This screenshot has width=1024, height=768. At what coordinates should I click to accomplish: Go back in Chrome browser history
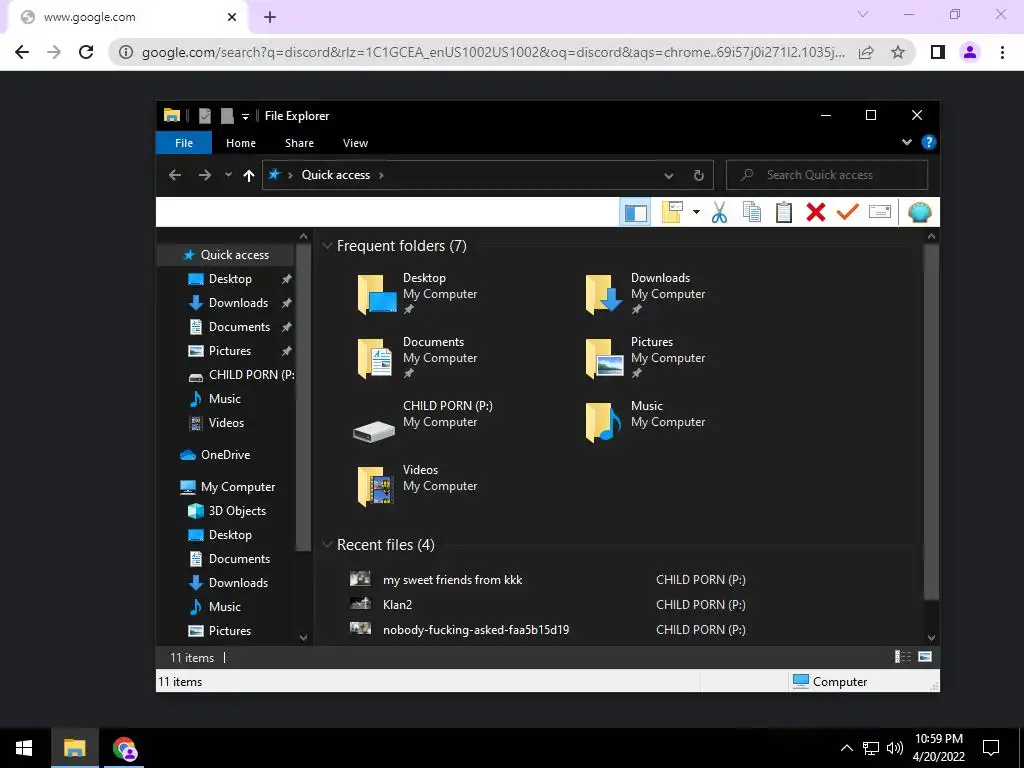click(22, 52)
